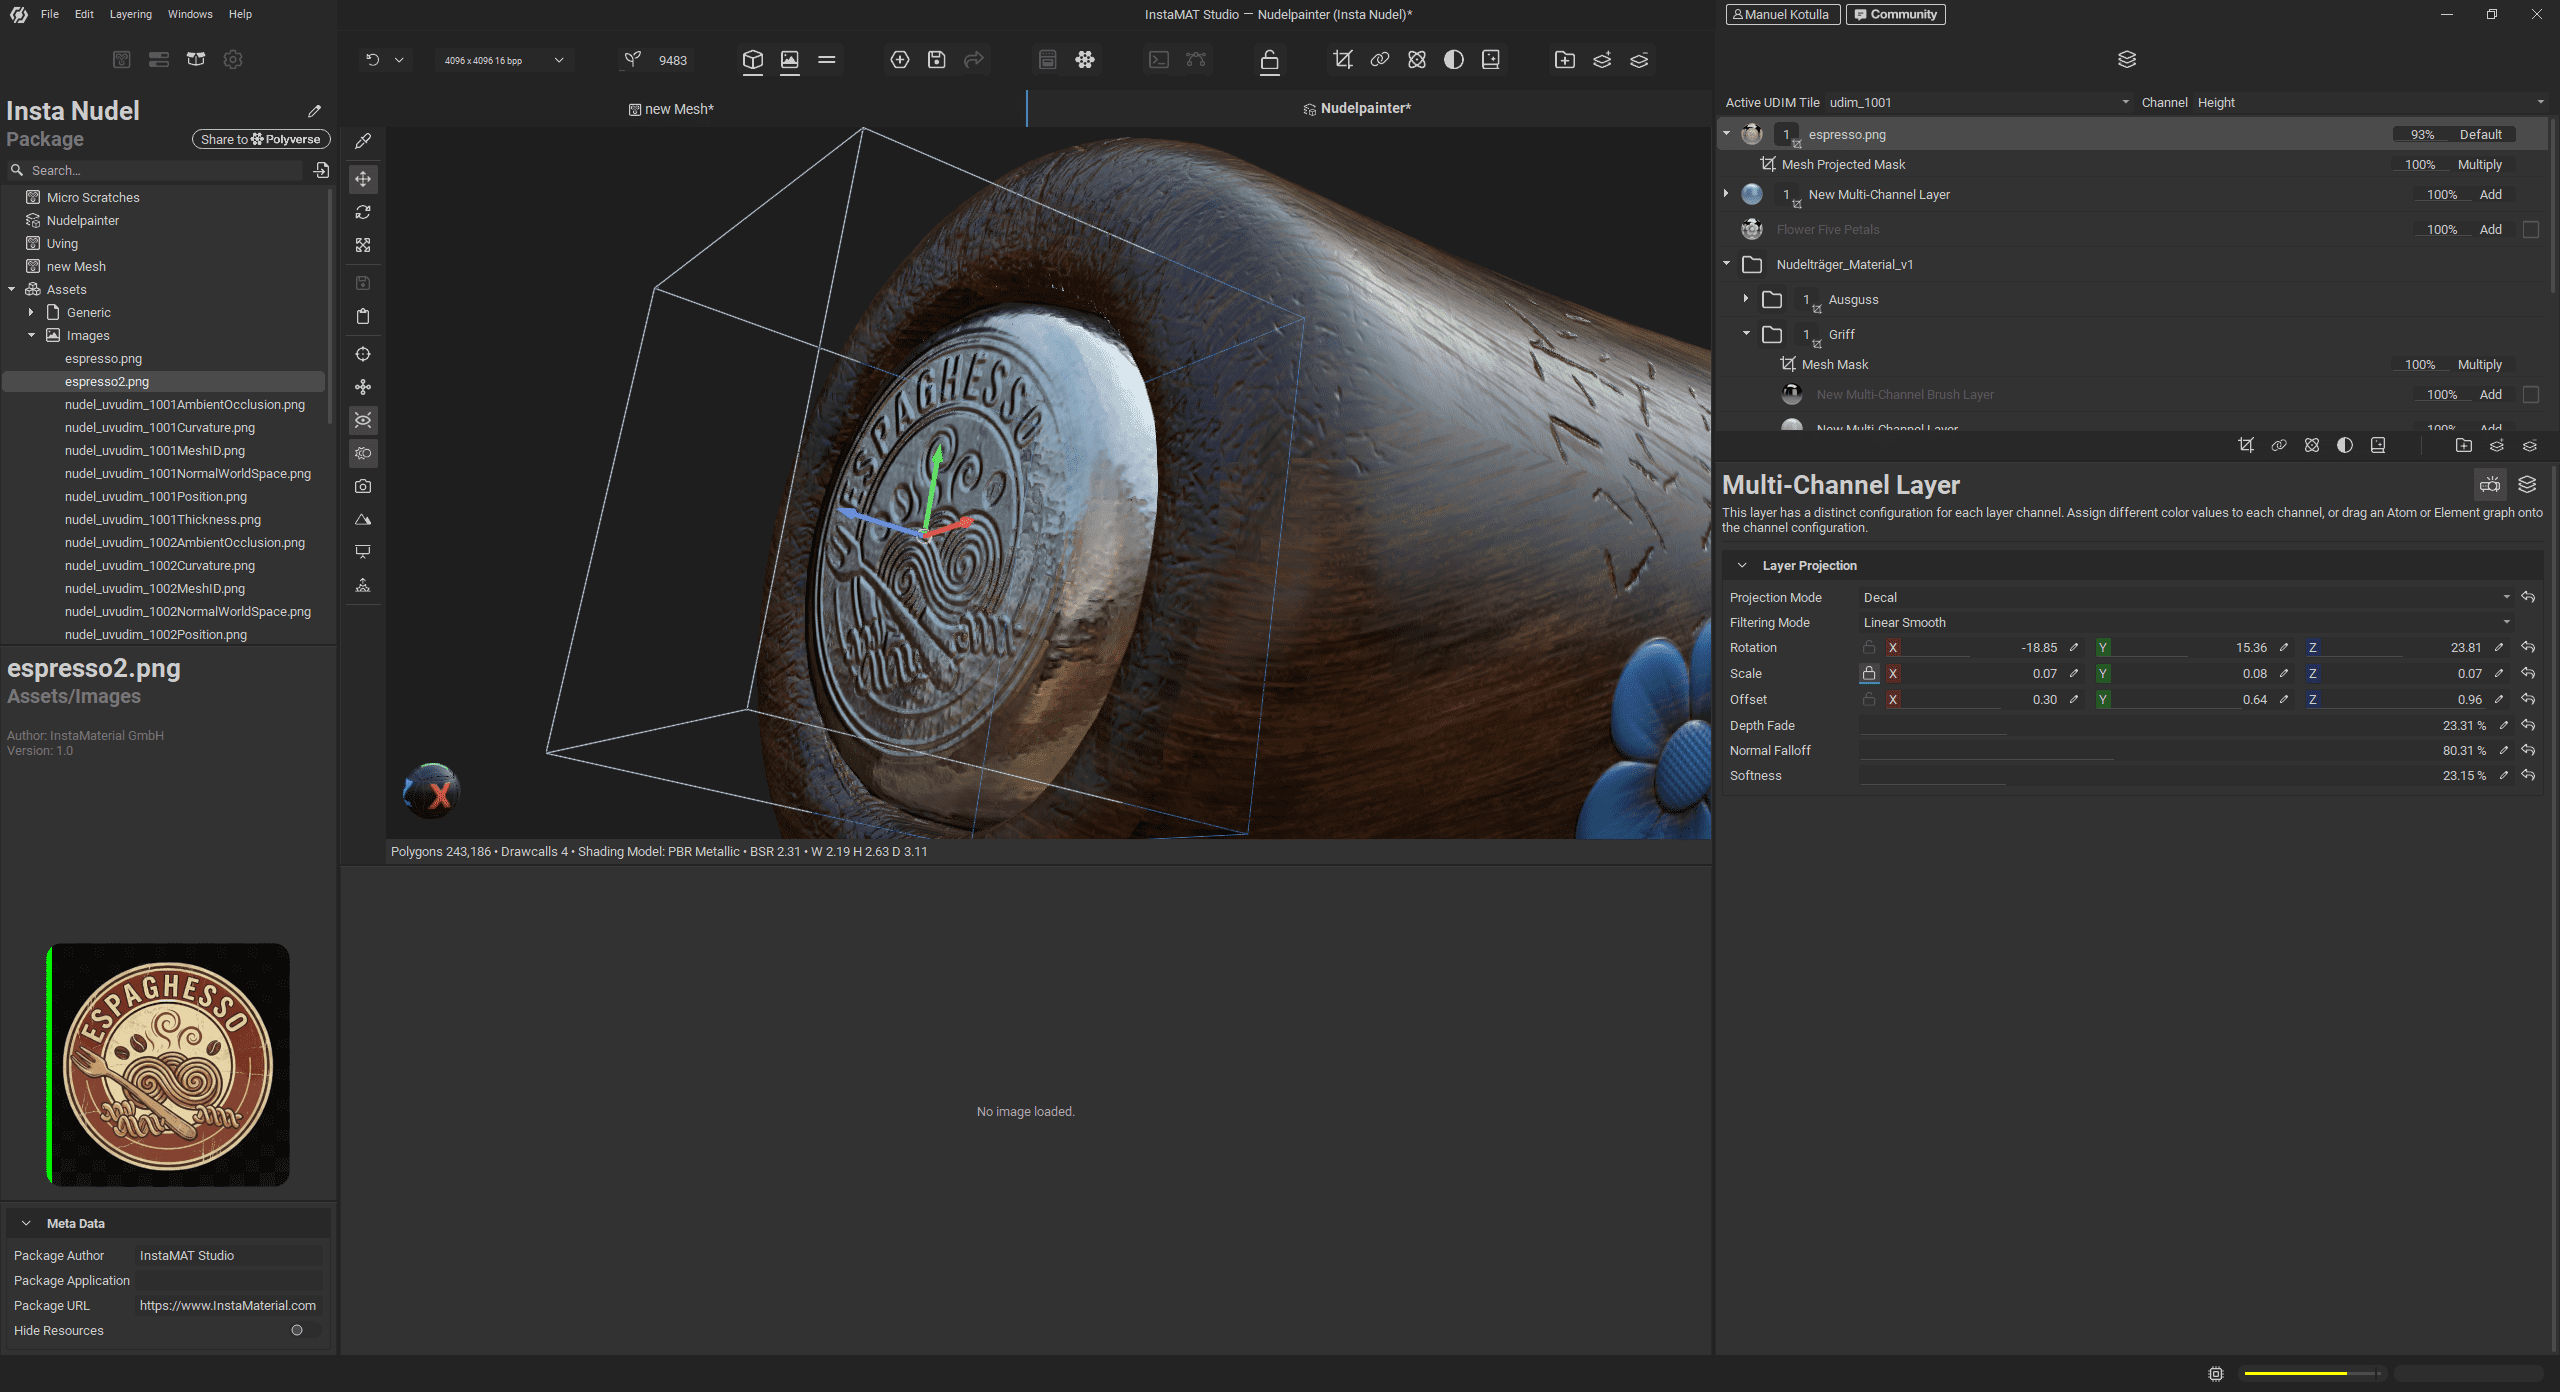Open the Community page

(x=1894, y=14)
